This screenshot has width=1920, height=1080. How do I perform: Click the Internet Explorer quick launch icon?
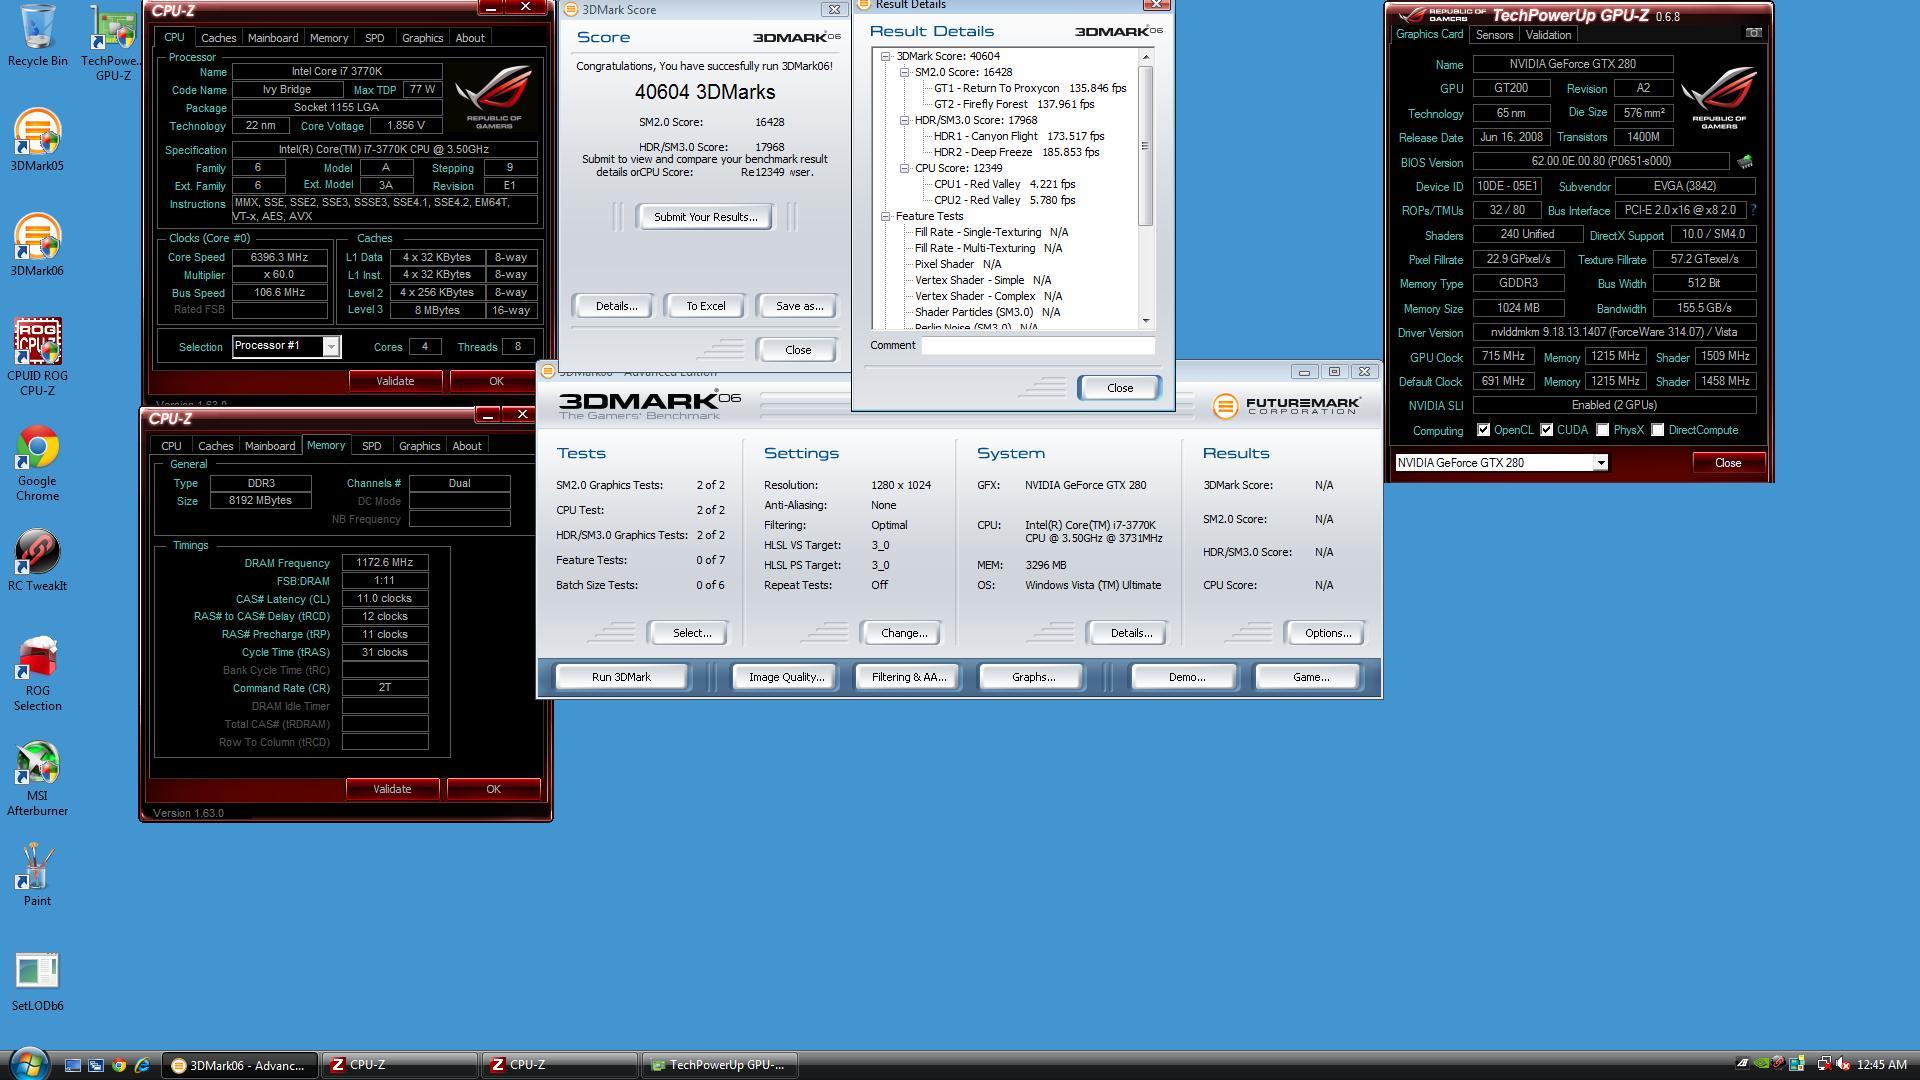click(142, 1065)
